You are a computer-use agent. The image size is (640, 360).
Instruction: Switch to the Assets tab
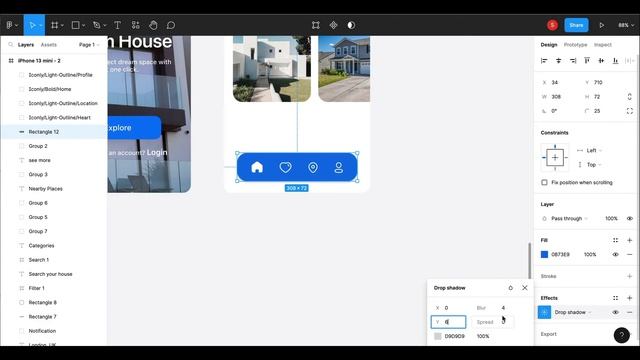[49, 45]
